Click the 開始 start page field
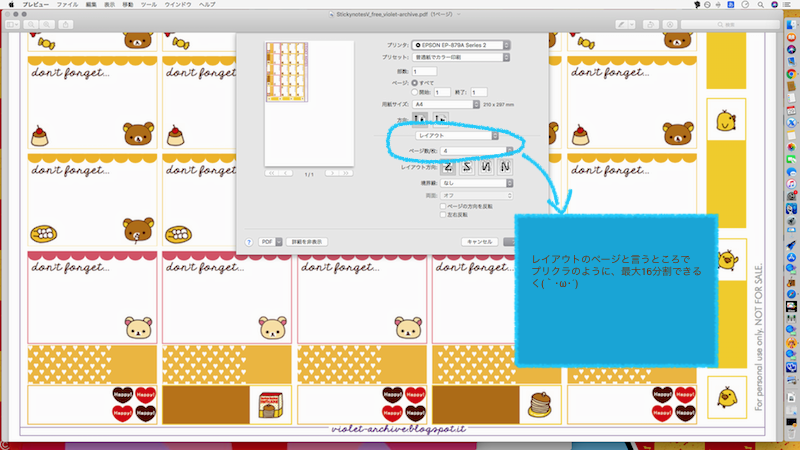The width and height of the screenshot is (800, 450). click(x=442, y=92)
